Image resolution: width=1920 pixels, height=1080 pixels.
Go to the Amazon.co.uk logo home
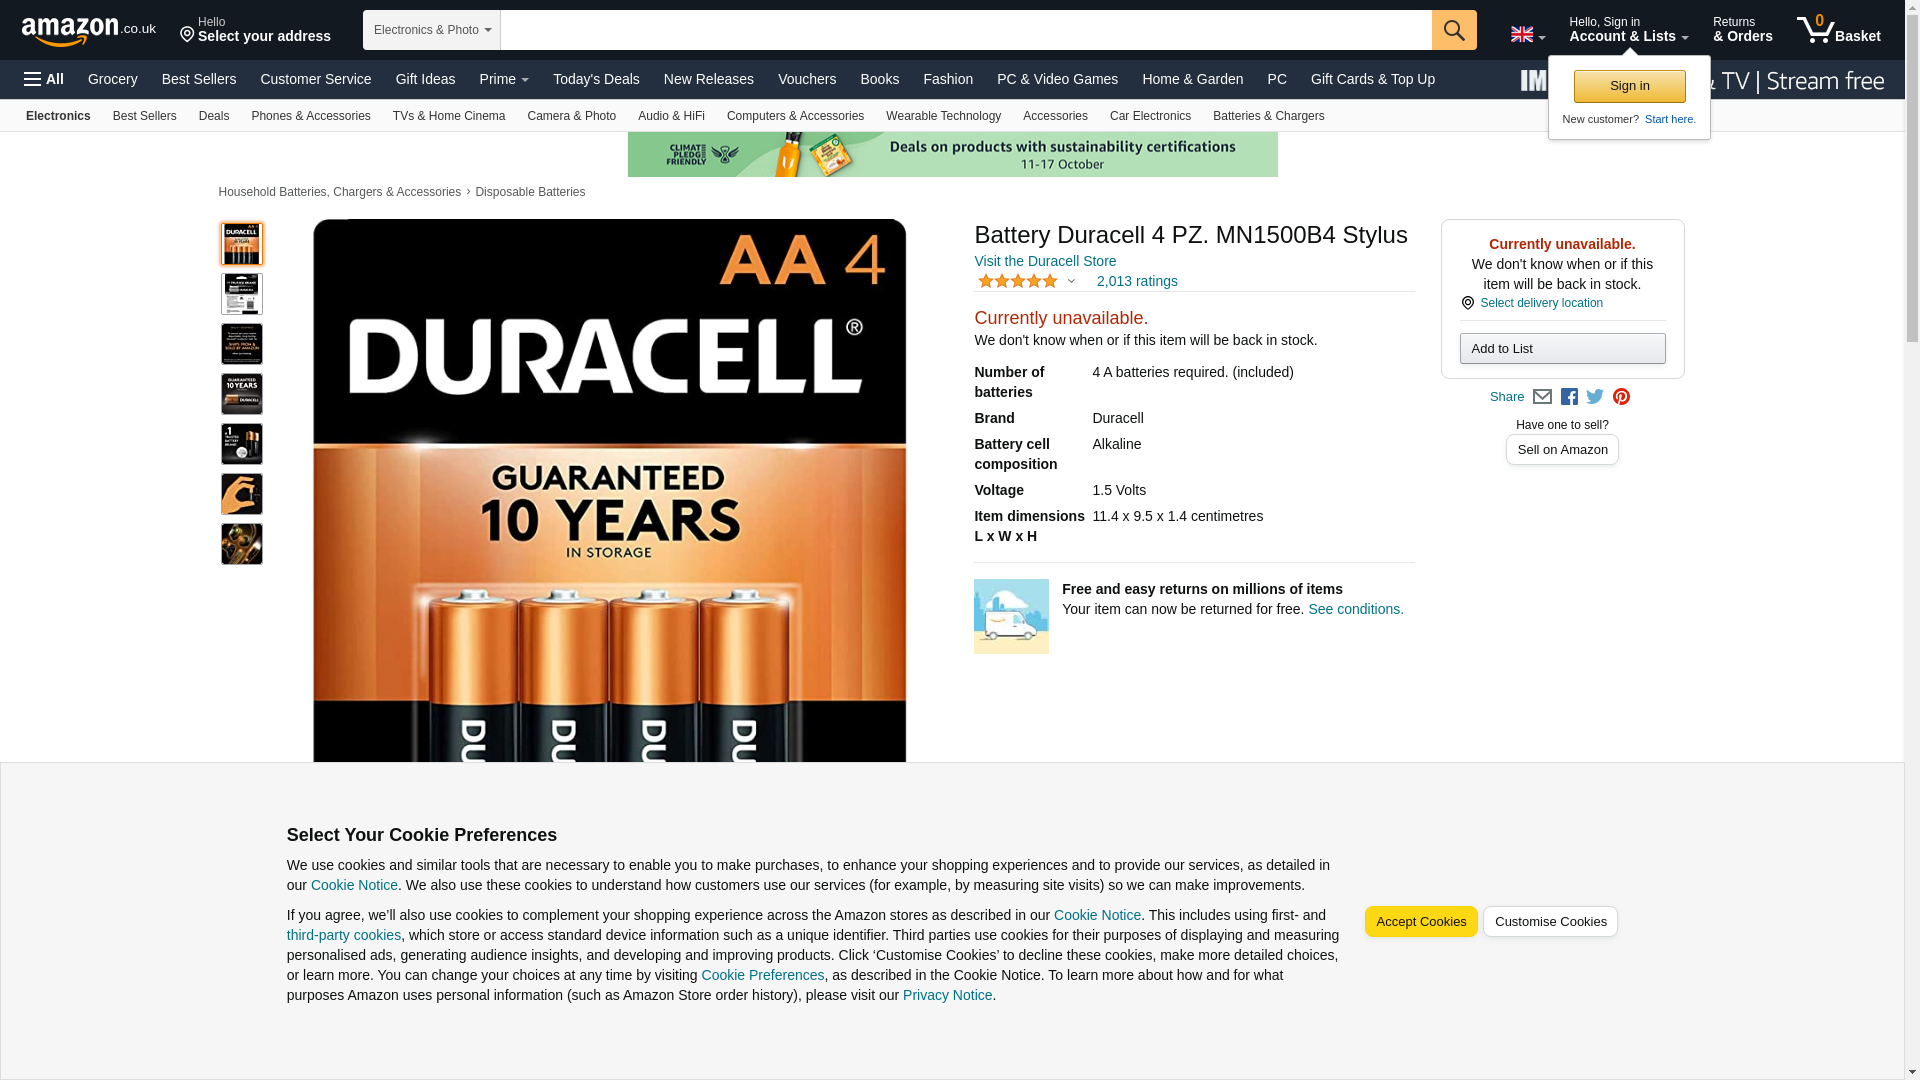pos(88,31)
